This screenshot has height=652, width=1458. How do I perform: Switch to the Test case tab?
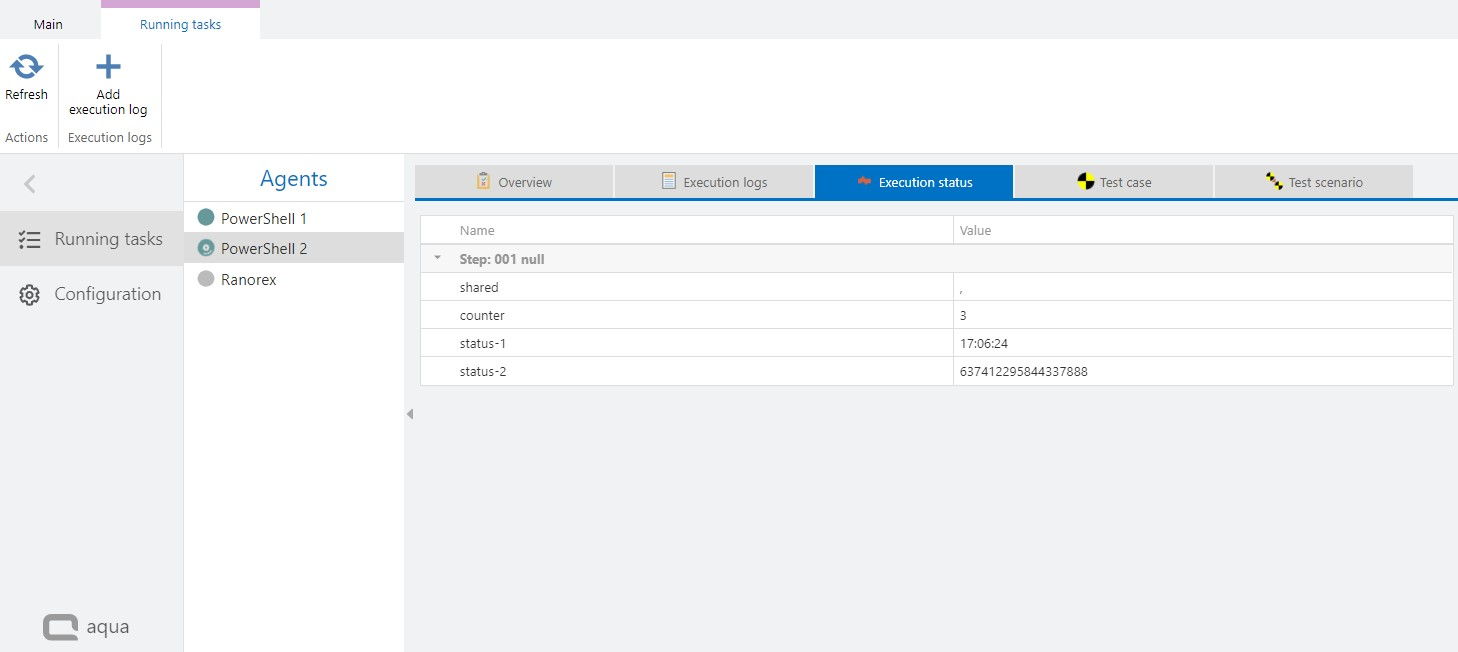(x=1113, y=182)
